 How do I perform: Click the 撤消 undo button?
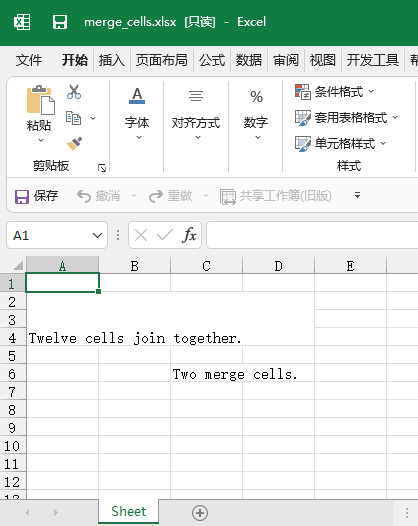point(98,196)
